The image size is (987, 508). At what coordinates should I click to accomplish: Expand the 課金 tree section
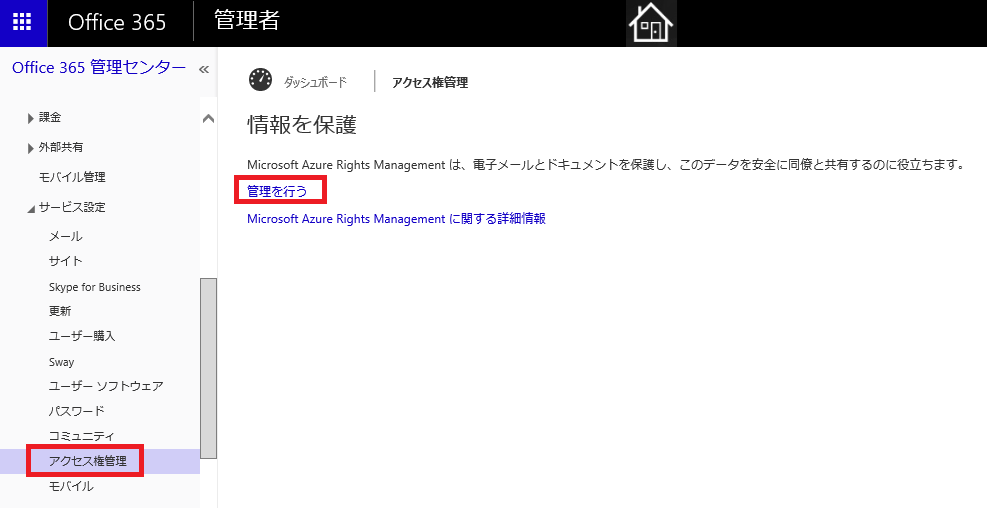point(31,118)
